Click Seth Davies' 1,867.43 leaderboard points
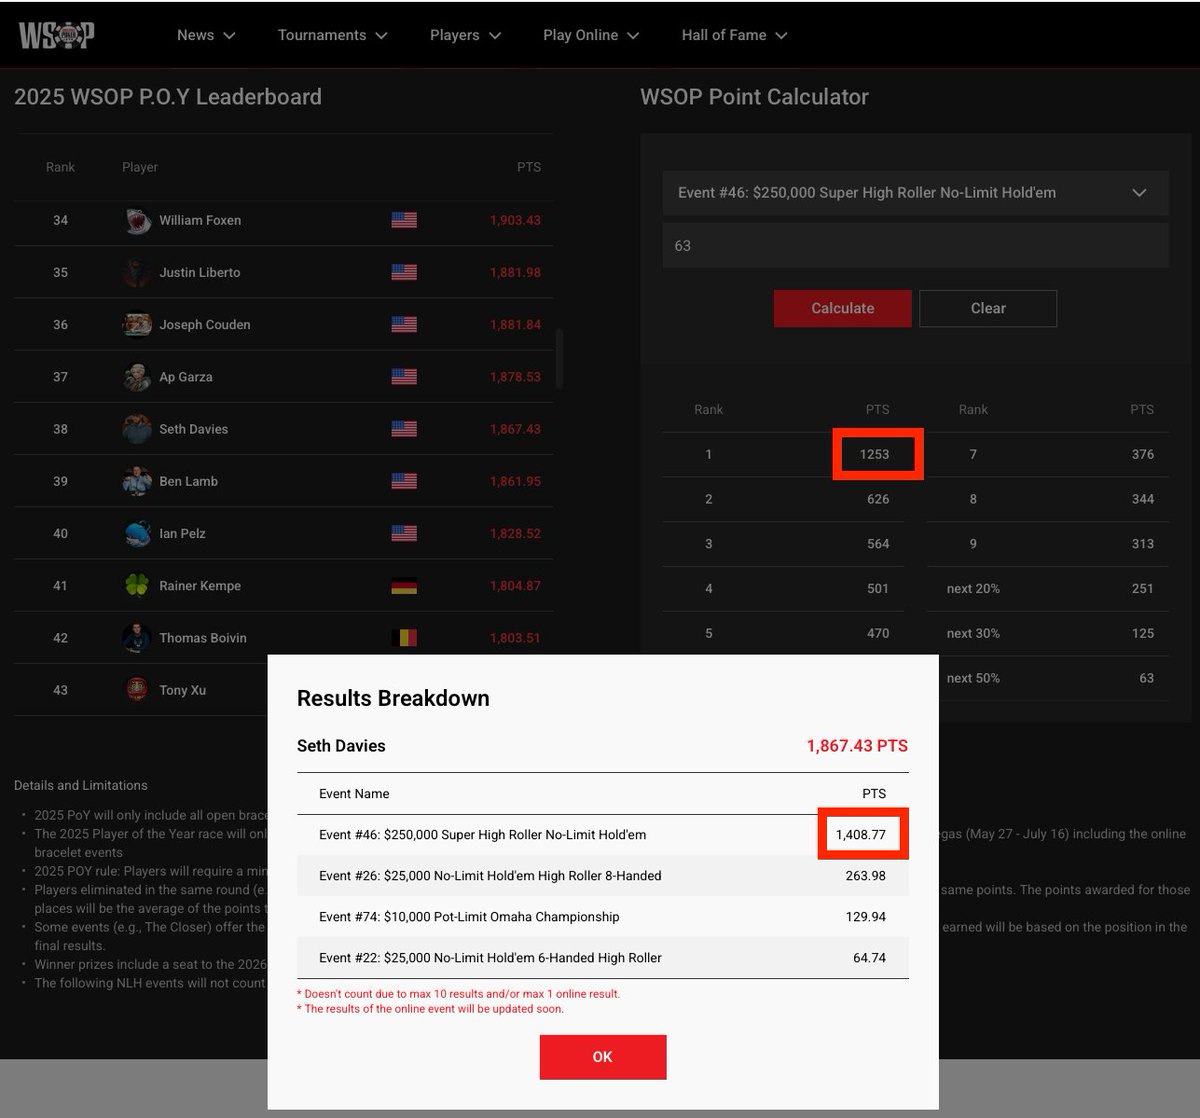Screen dimensions: 1200x1118 click(x=515, y=429)
